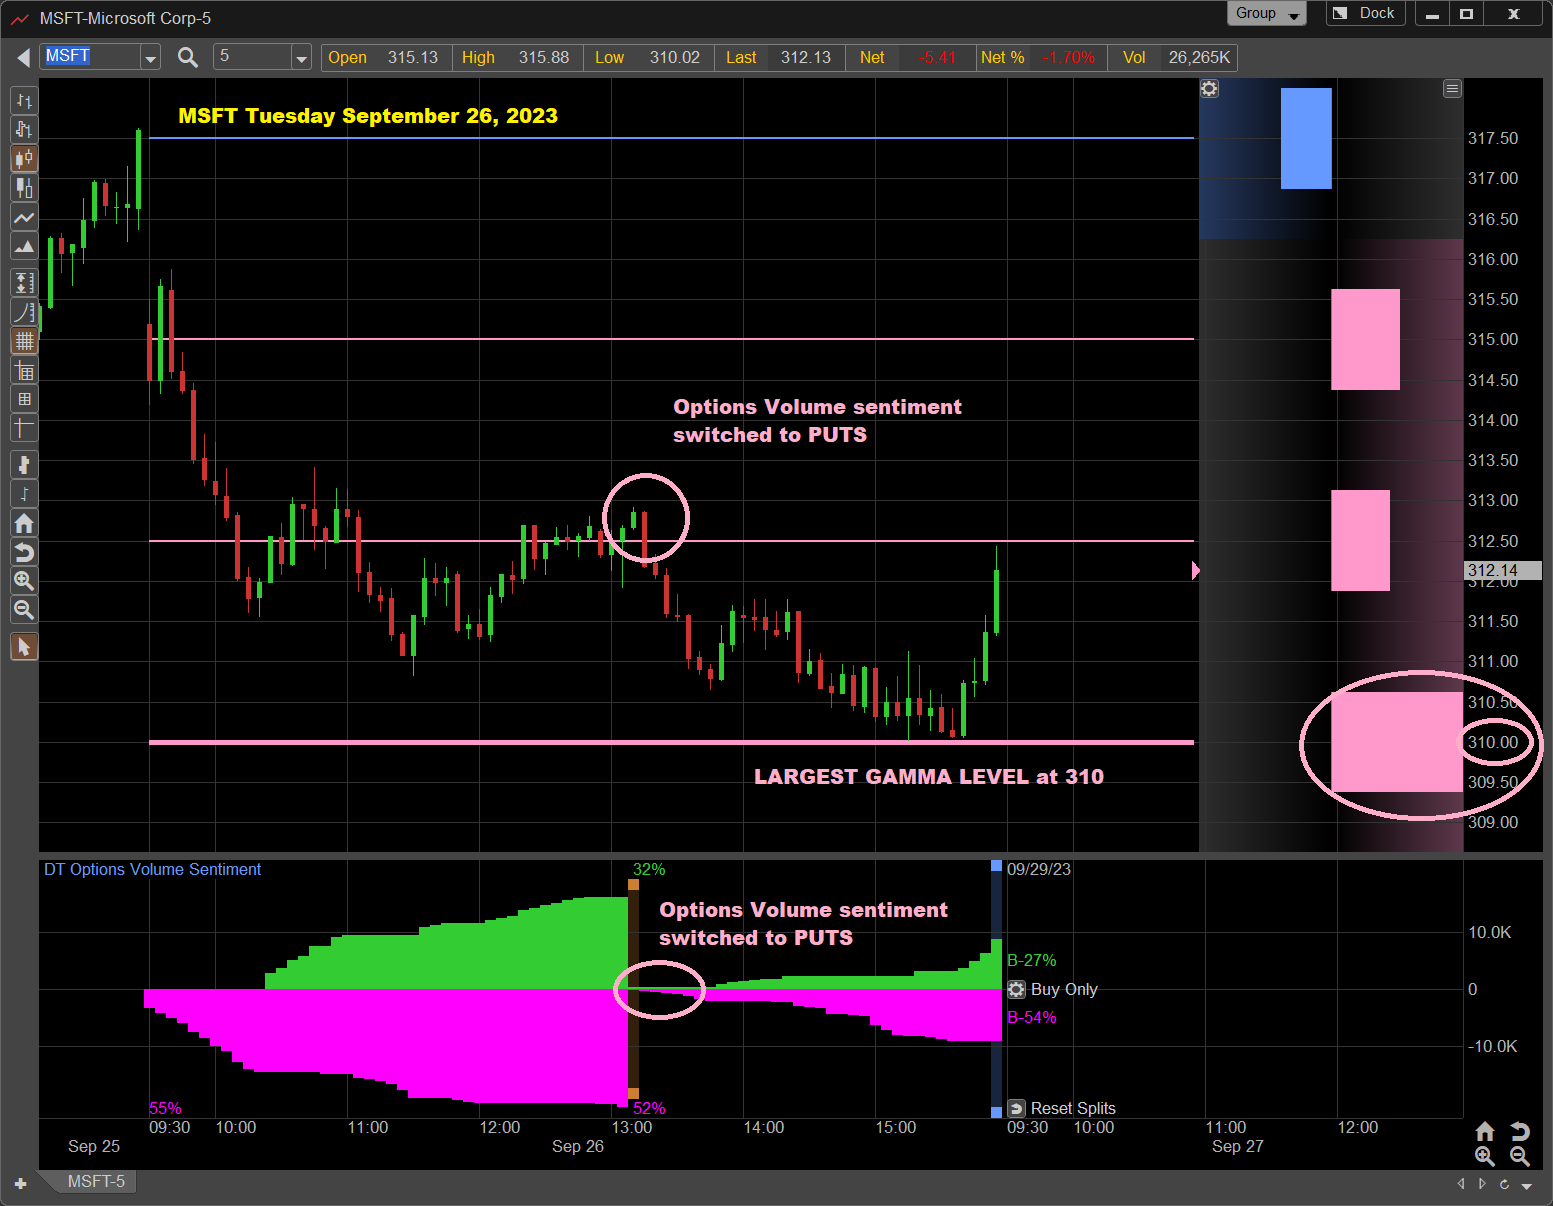The height and width of the screenshot is (1206, 1553).
Task: Click the lower orange split slider handle
Action: [633, 1093]
